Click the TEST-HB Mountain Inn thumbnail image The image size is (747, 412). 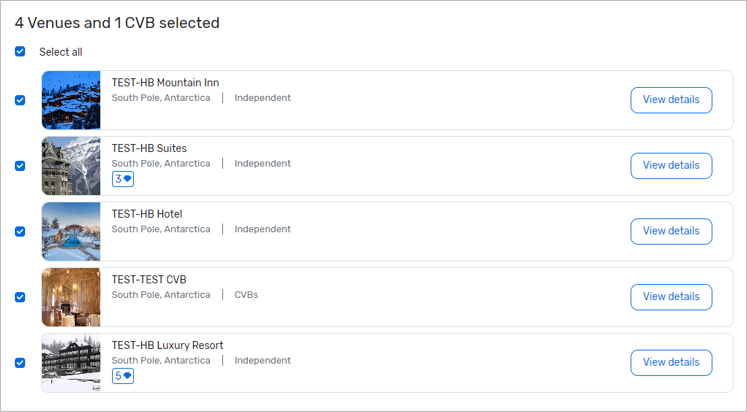pos(71,100)
